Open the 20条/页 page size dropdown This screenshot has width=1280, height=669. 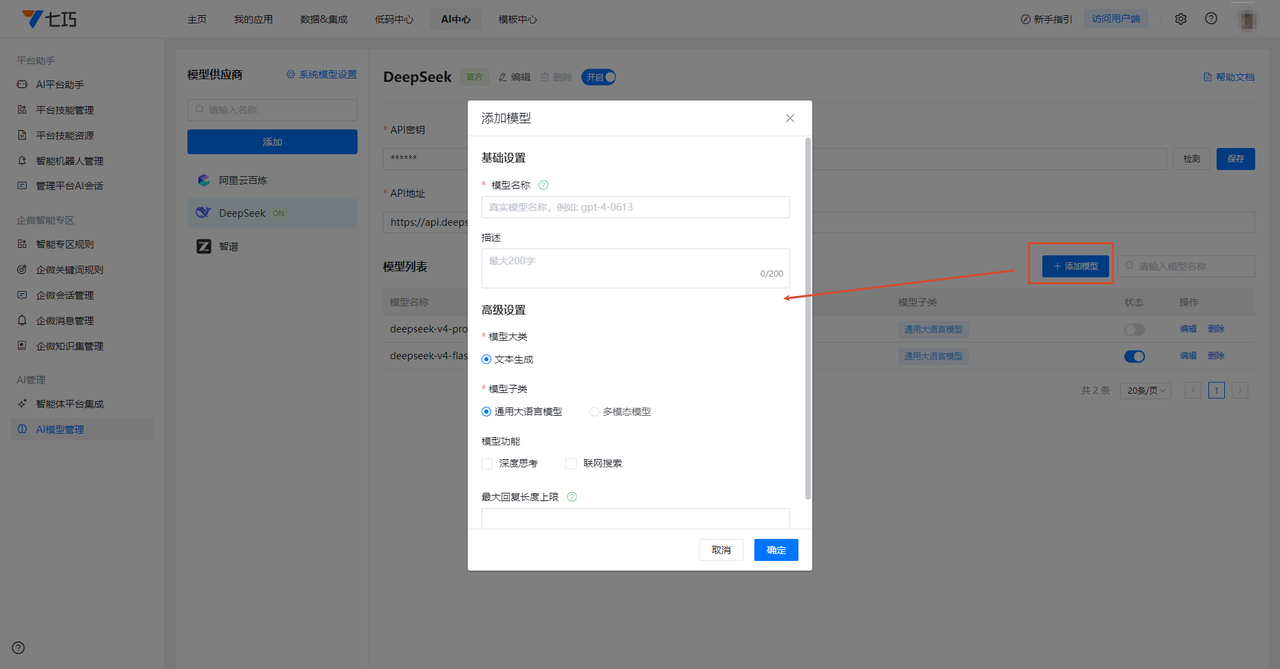click(x=1146, y=391)
